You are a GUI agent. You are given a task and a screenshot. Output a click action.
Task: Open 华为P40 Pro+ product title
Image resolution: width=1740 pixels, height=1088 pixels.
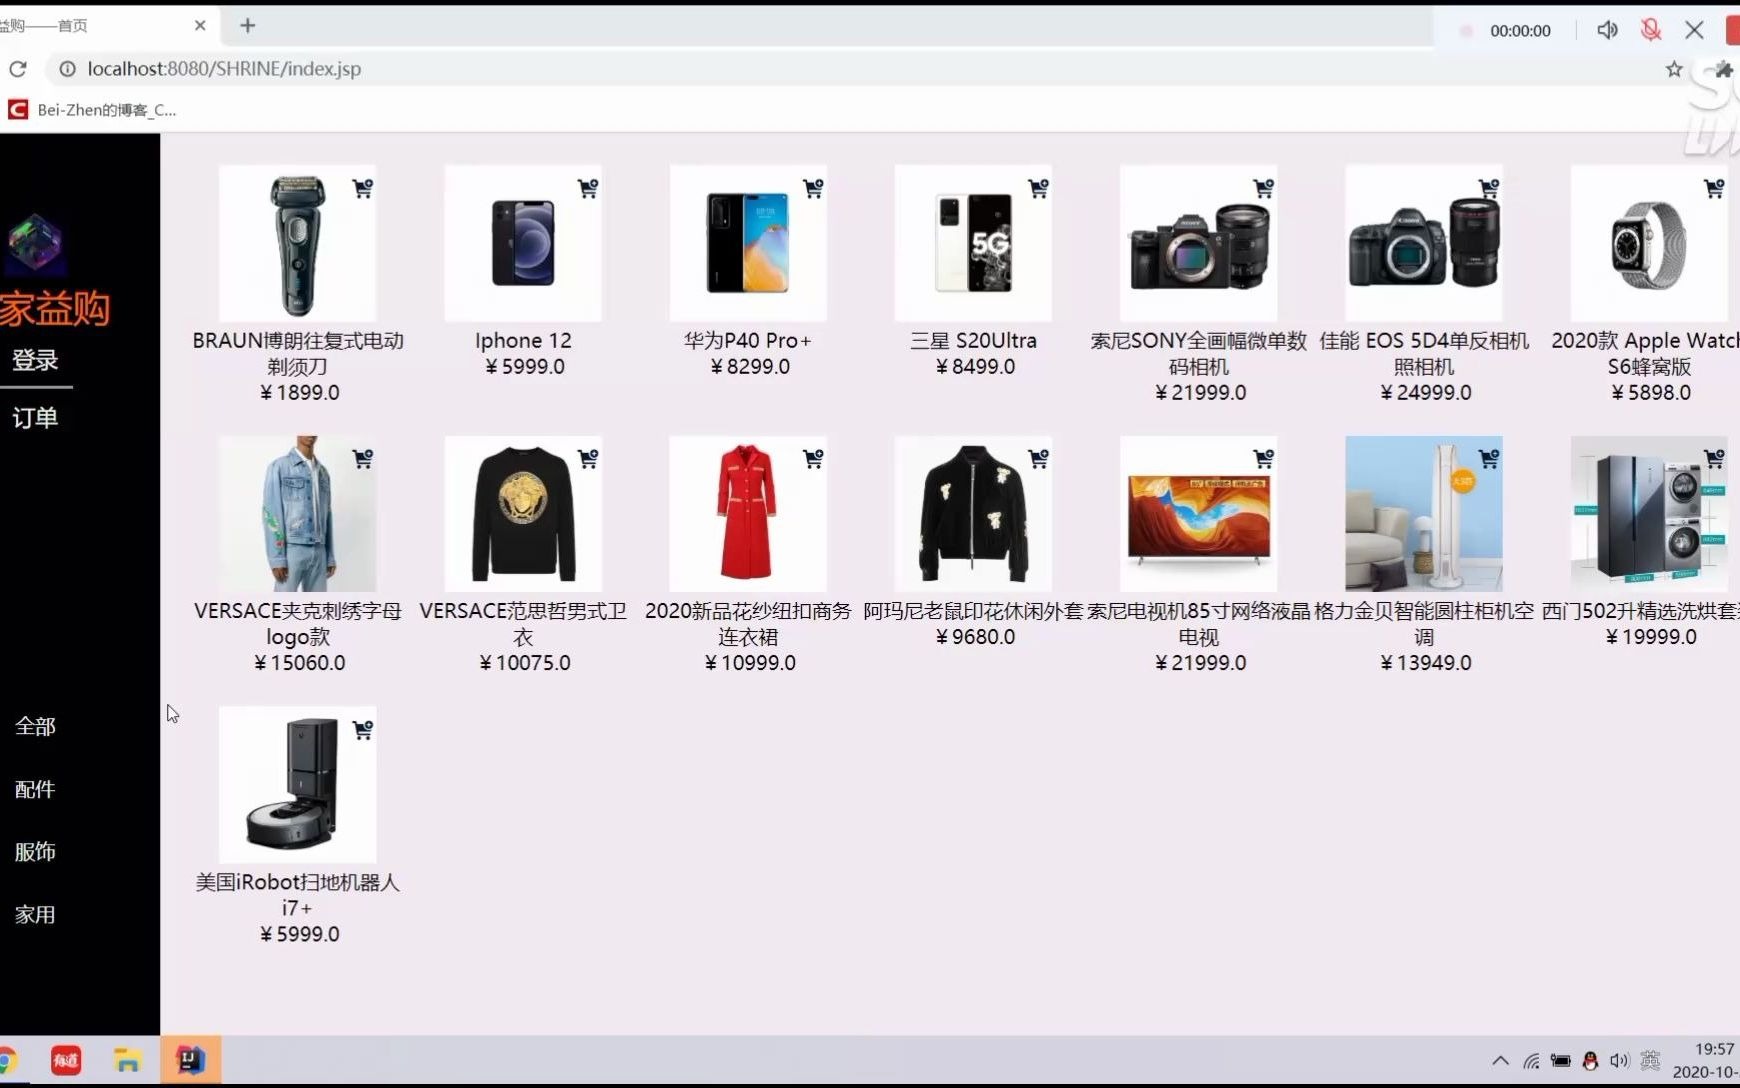[x=748, y=341]
